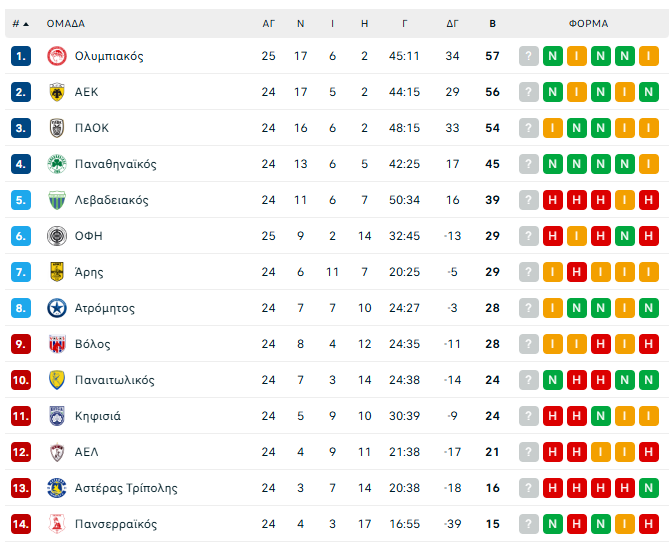Screen dimensions: 670x544
Task: Click the gray ? upcoming match badge for Ολυμπιακός
Action: pyautogui.click(x=529, y=56)
